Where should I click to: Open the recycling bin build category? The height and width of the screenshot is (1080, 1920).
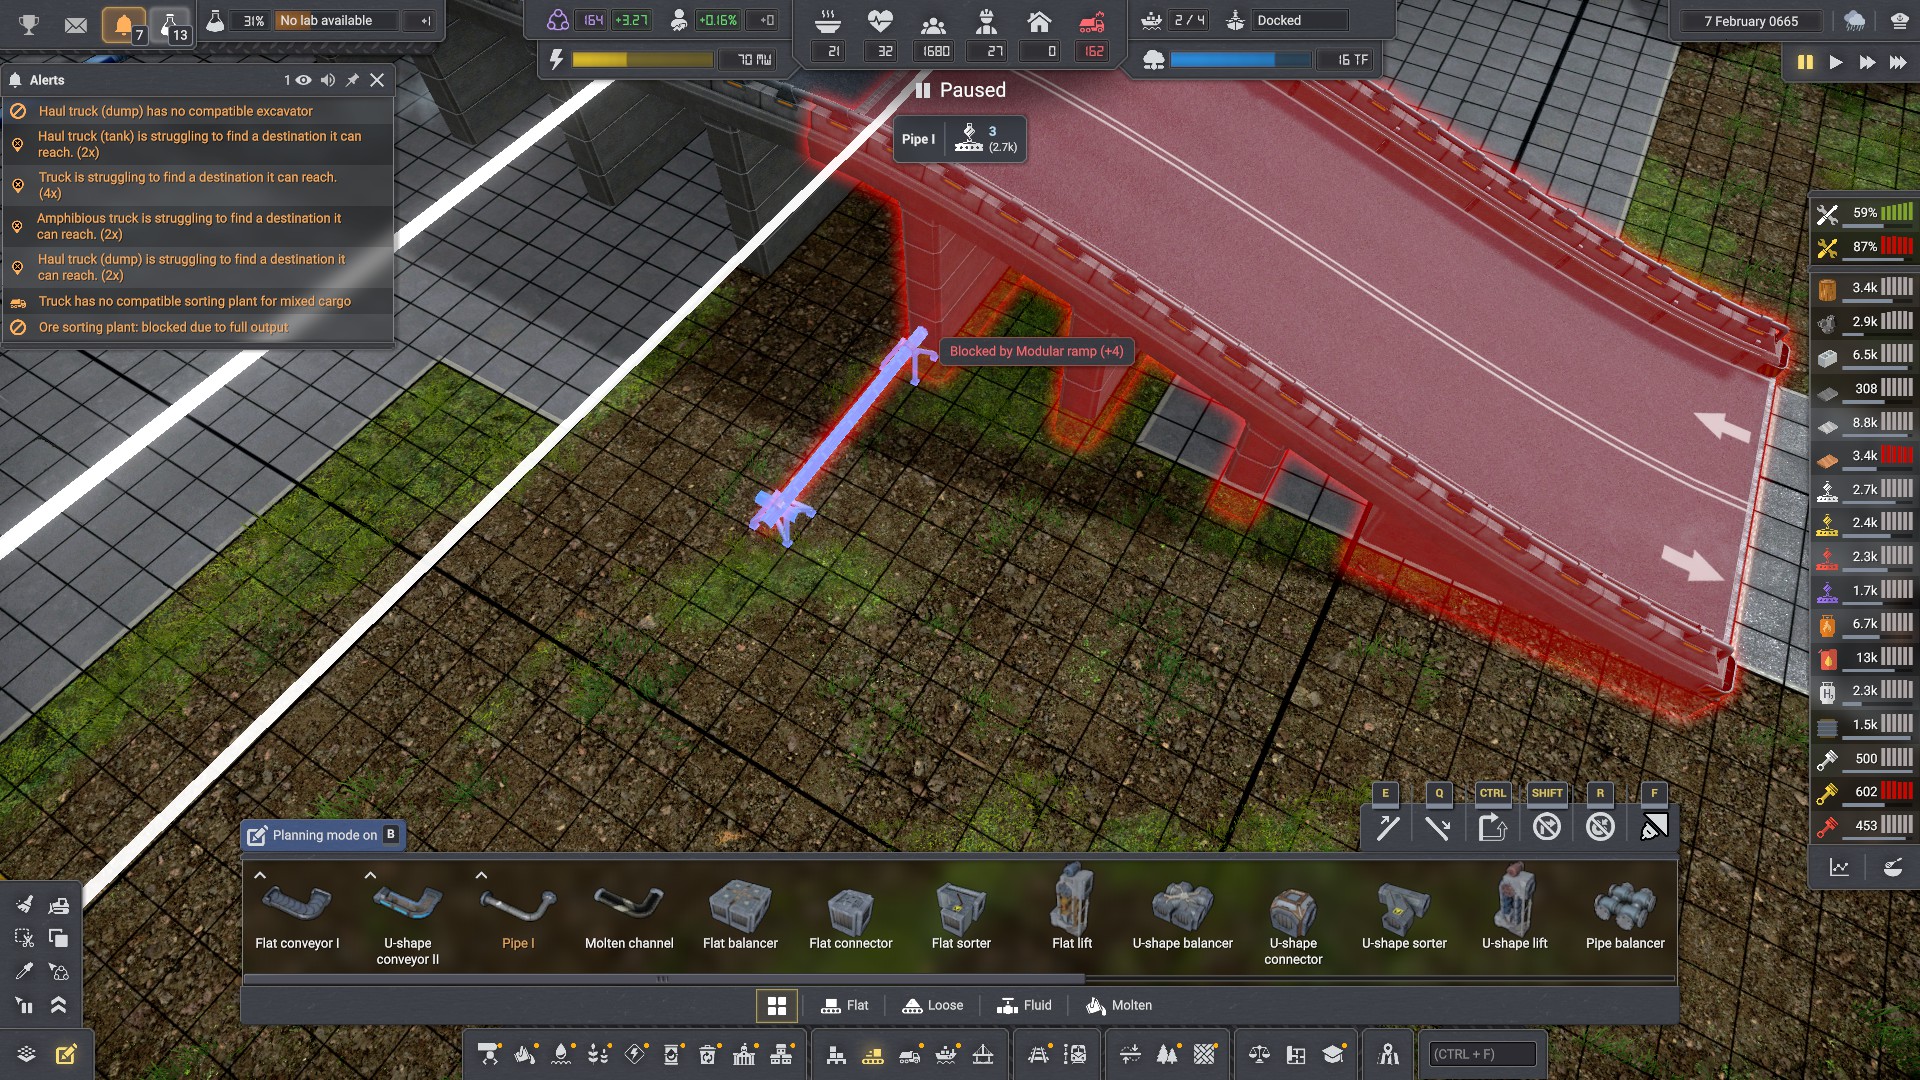708,1054
